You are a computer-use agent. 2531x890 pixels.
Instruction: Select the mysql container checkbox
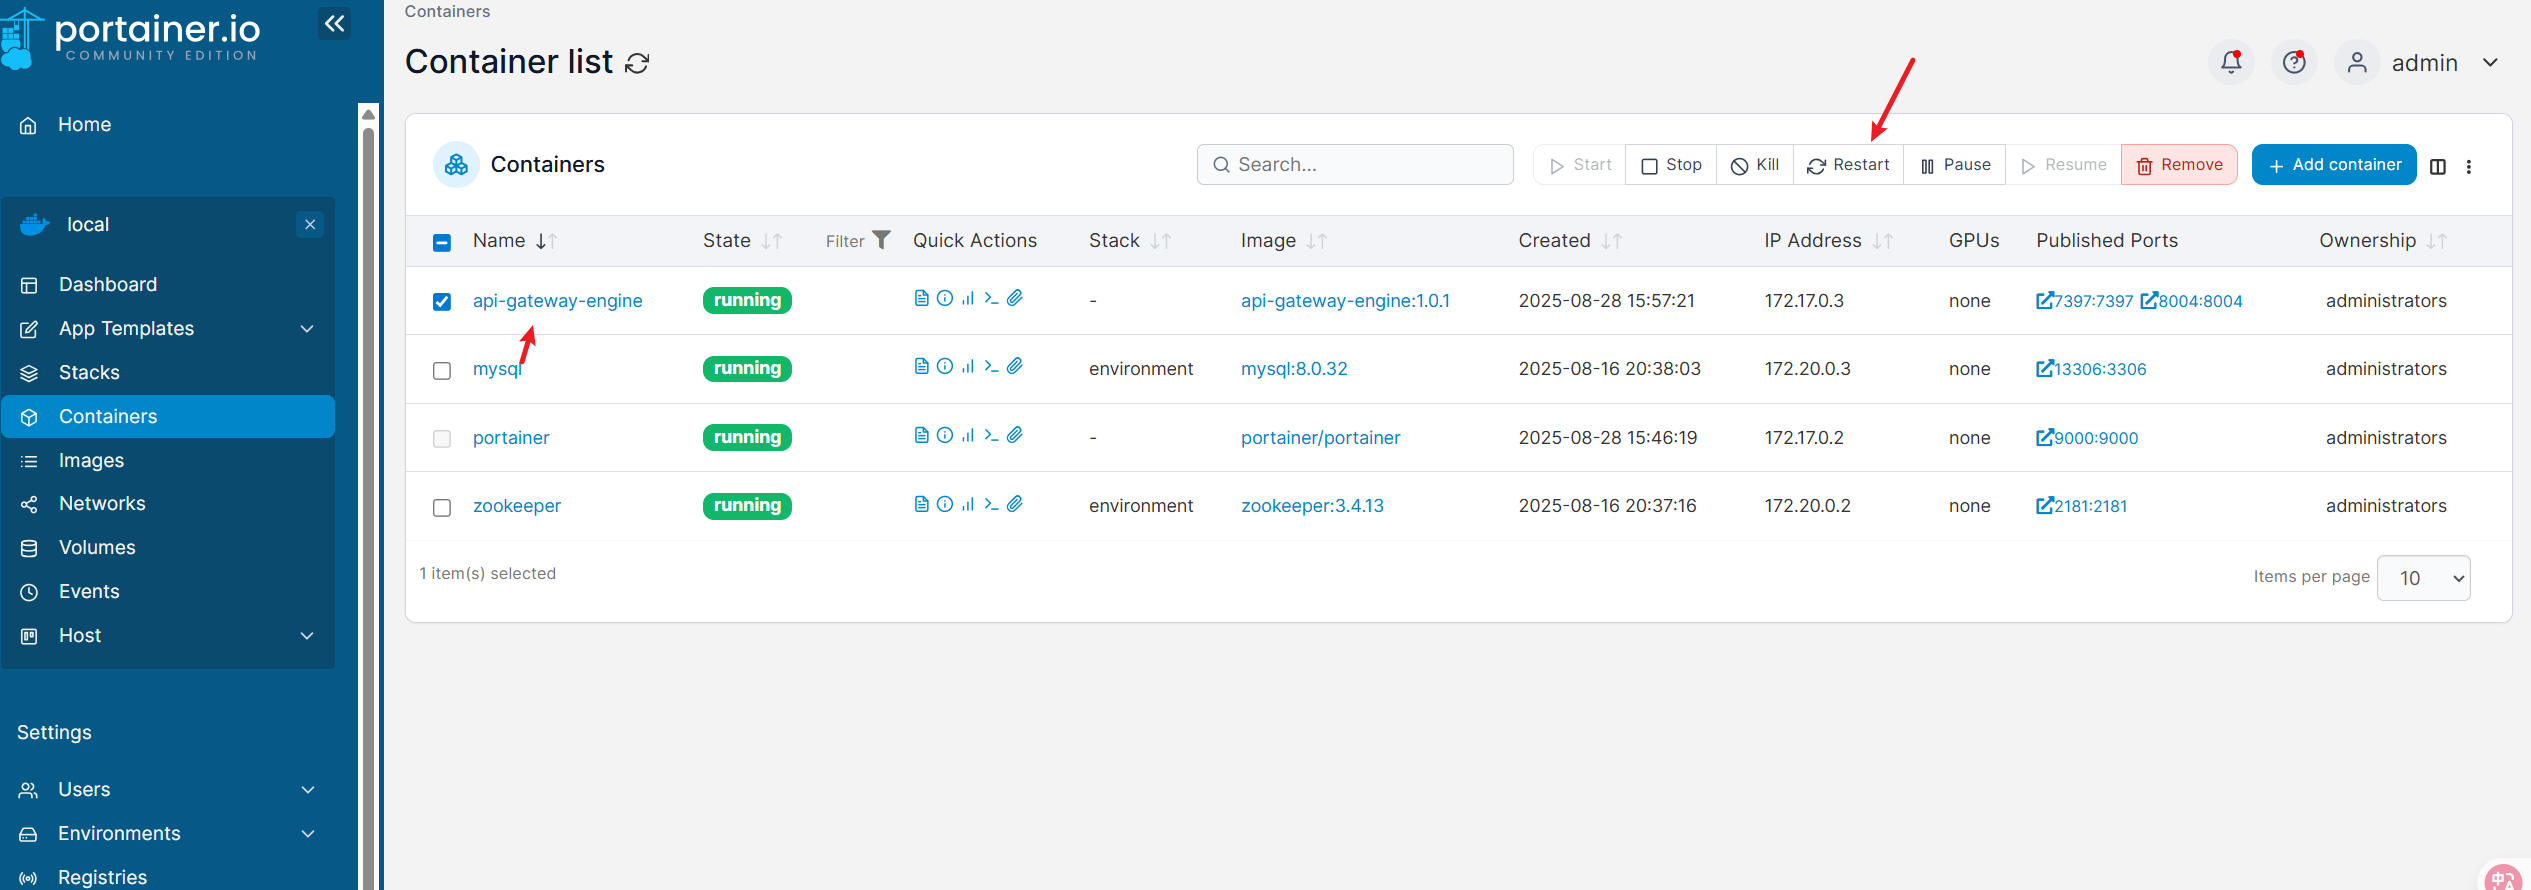(x=442, y=370)
